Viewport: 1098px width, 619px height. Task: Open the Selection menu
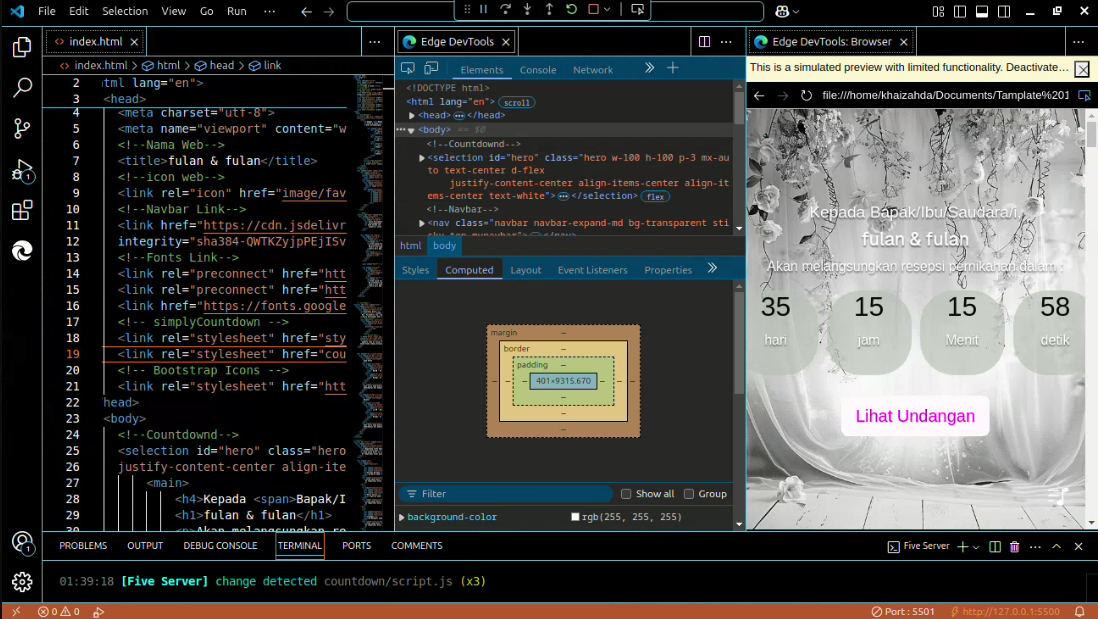click(125, 11)
